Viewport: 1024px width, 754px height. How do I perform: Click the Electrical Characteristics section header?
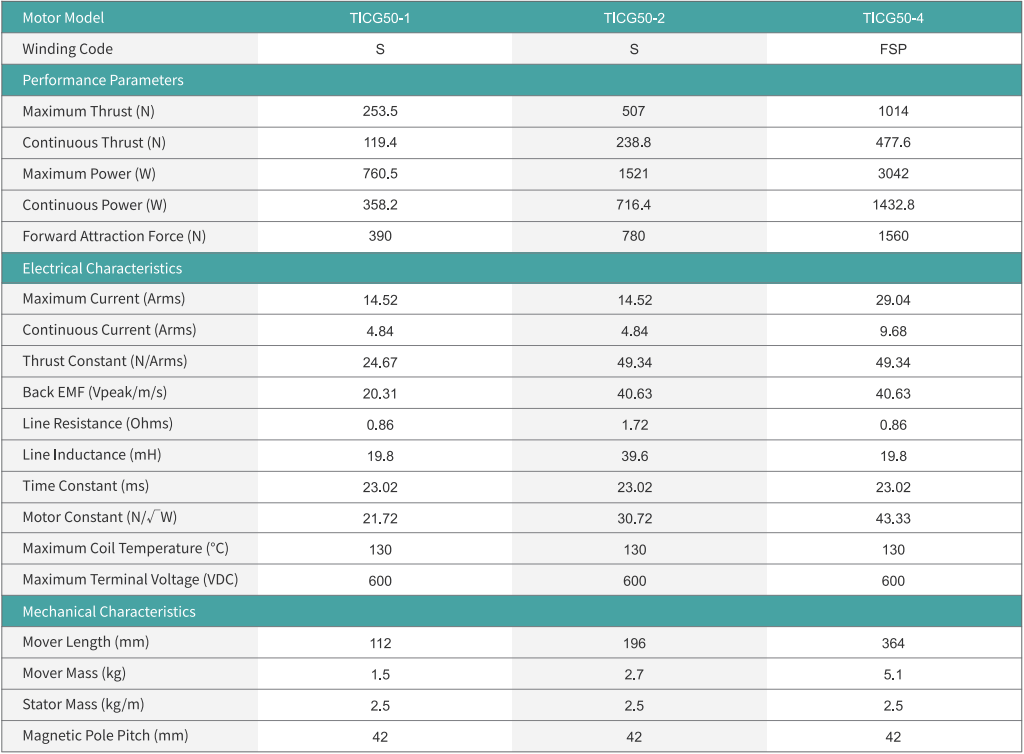(102, 268)
